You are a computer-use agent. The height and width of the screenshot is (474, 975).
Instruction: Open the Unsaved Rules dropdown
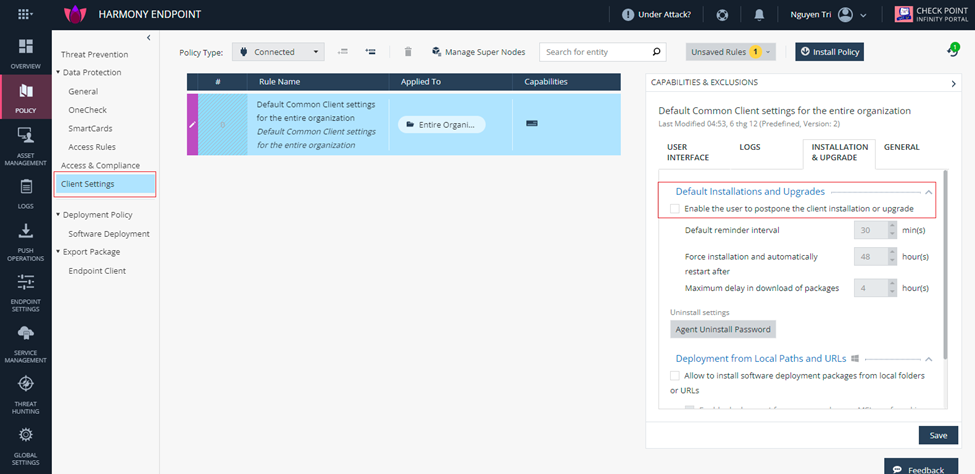point(732,52)
